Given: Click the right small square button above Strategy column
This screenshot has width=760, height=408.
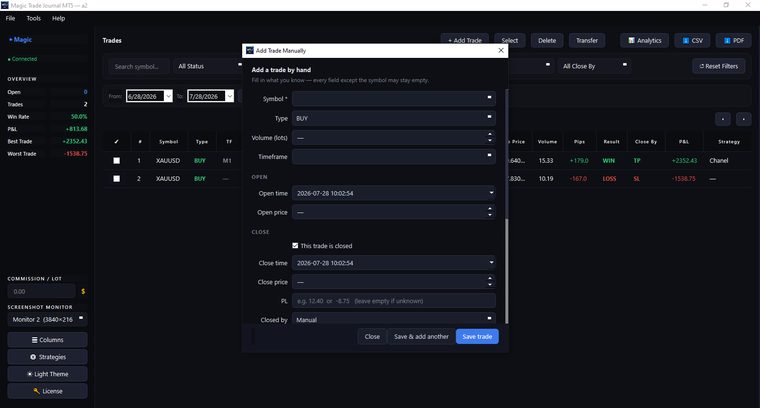Looking at the screenshot, I should point(744,119).
